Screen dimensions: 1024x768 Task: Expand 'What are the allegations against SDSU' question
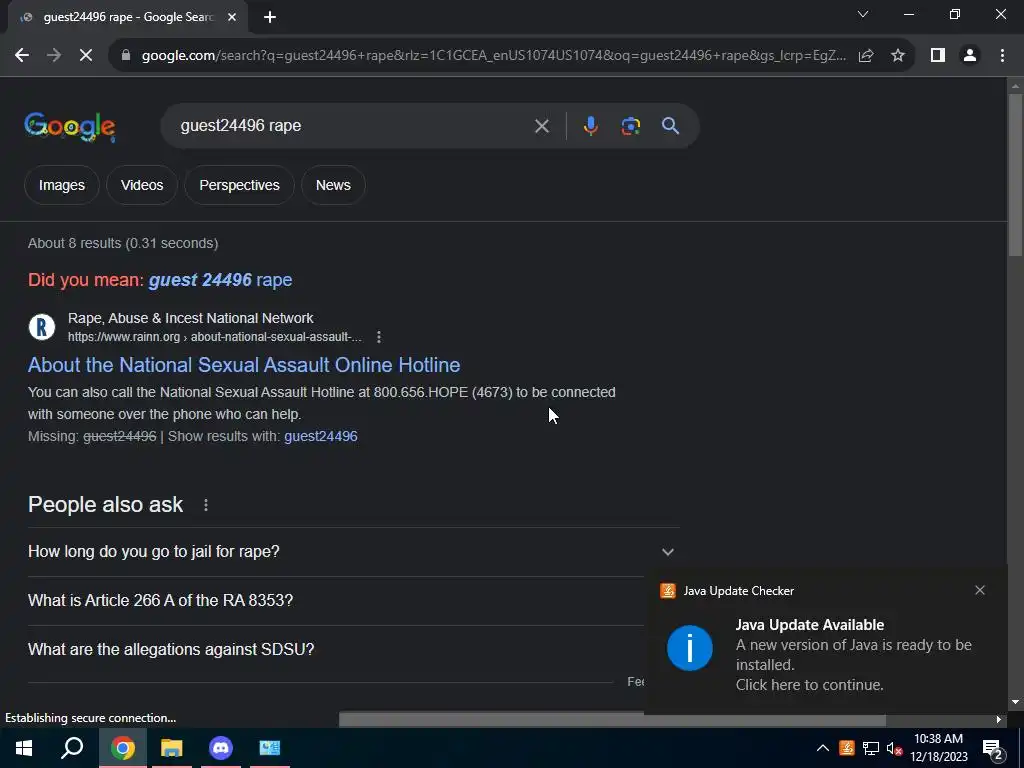point(336,650)
